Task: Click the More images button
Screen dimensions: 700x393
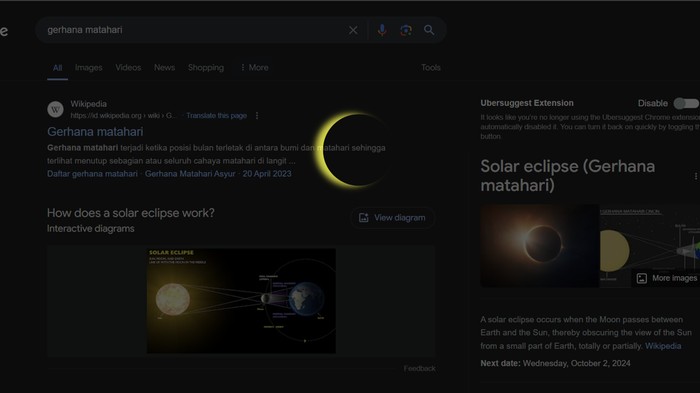Action: pyautogui.click(x=666, y=278)
